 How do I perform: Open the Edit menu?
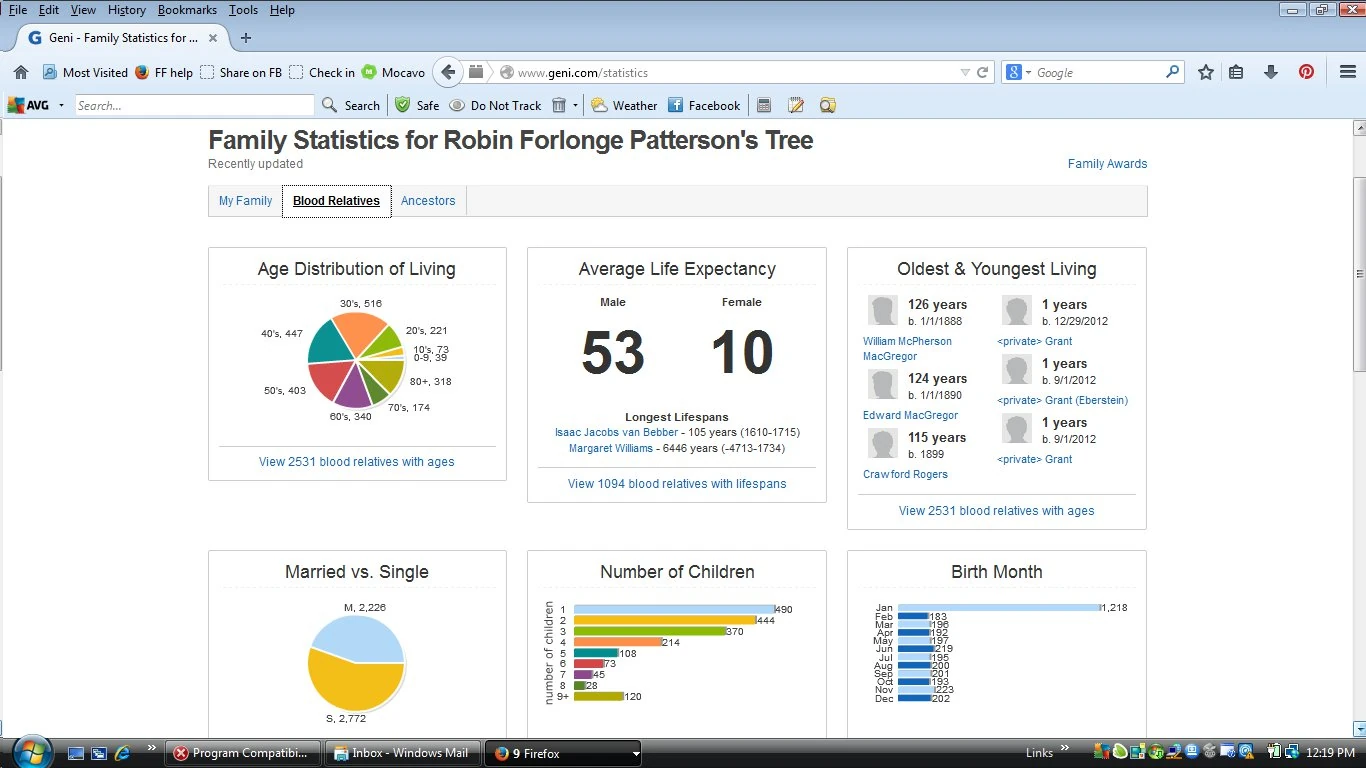tap(49, 10)
